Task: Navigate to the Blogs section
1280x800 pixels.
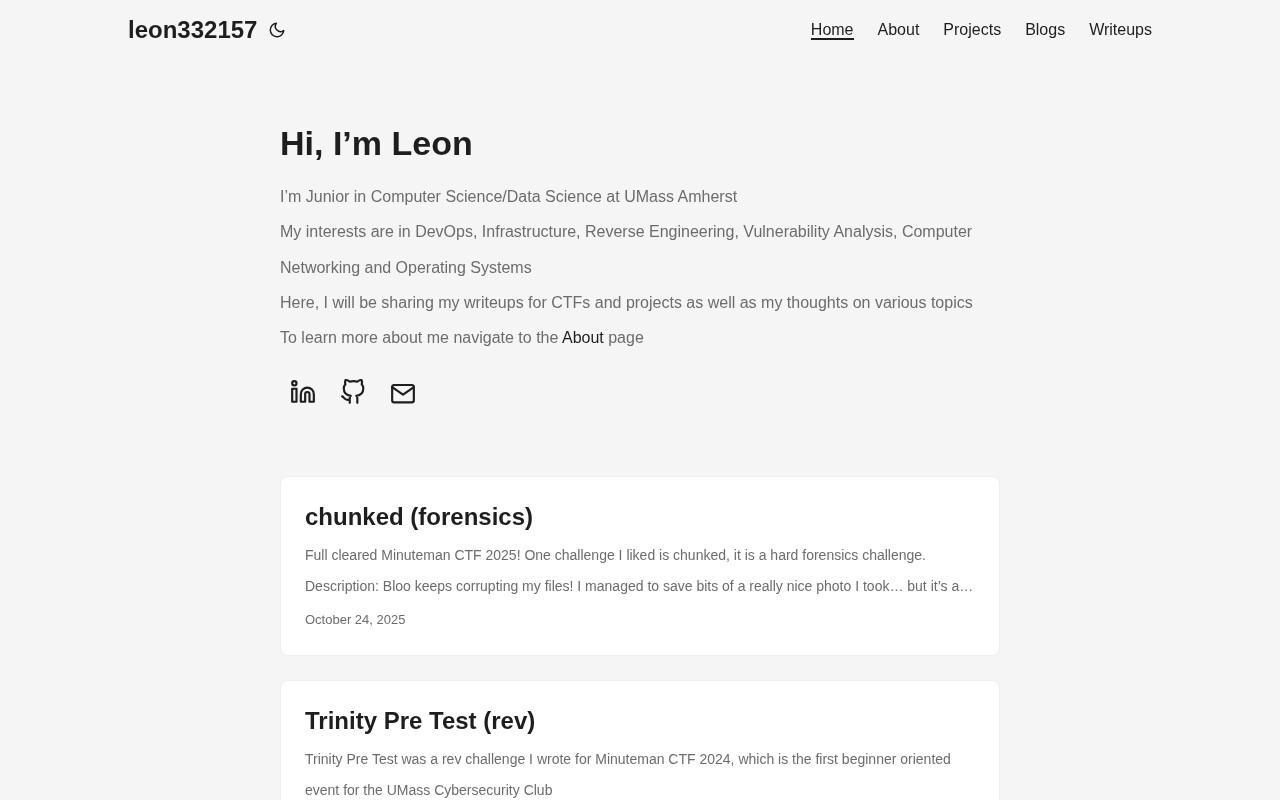Action: pyautogui.click(x=1045, y=30)
